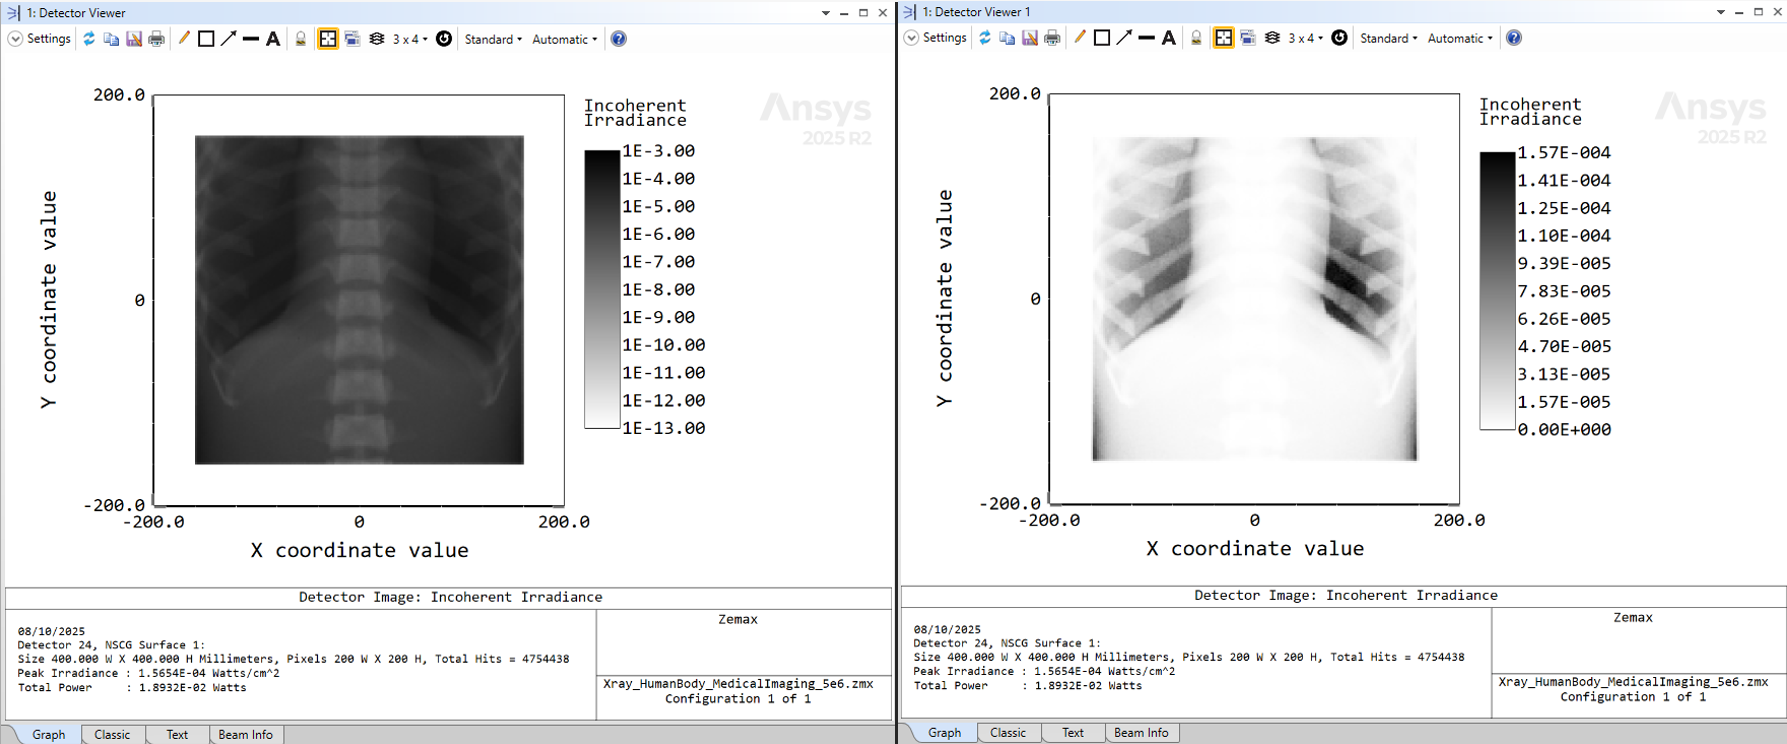
Task: Open 3 x 4 dropdown in Detector Viewer 1
Action: tap(1305, 38)
